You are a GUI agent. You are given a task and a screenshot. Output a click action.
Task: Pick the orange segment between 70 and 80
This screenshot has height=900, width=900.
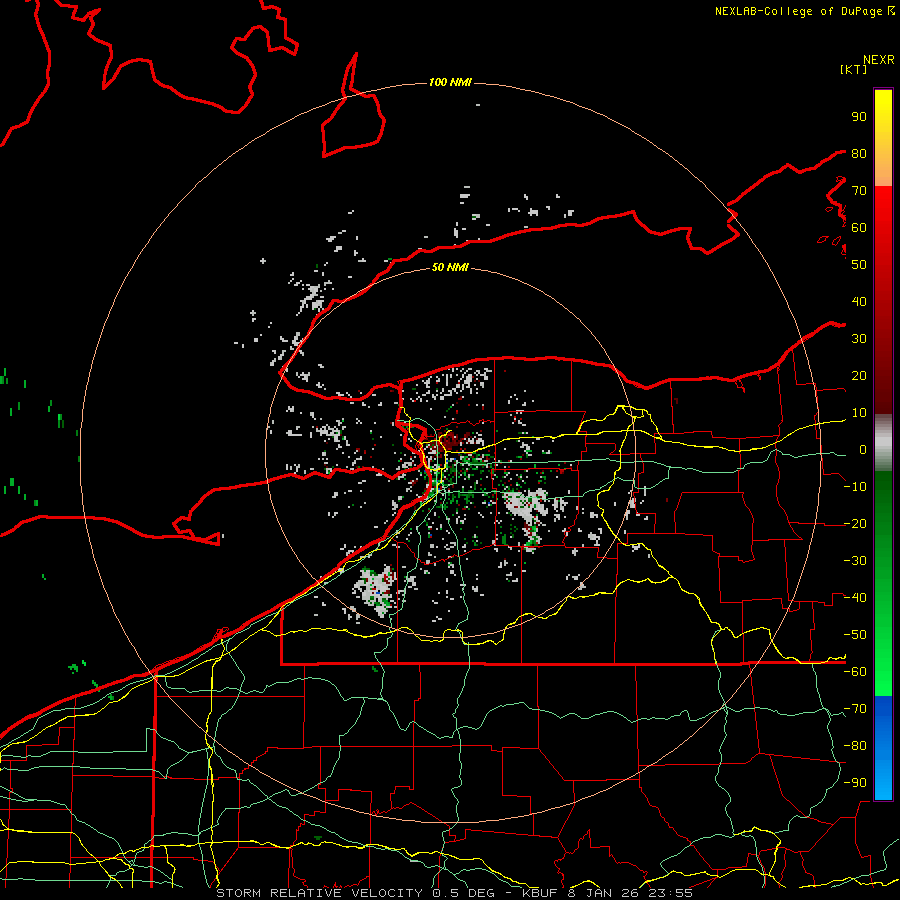[x=883, y=171]
